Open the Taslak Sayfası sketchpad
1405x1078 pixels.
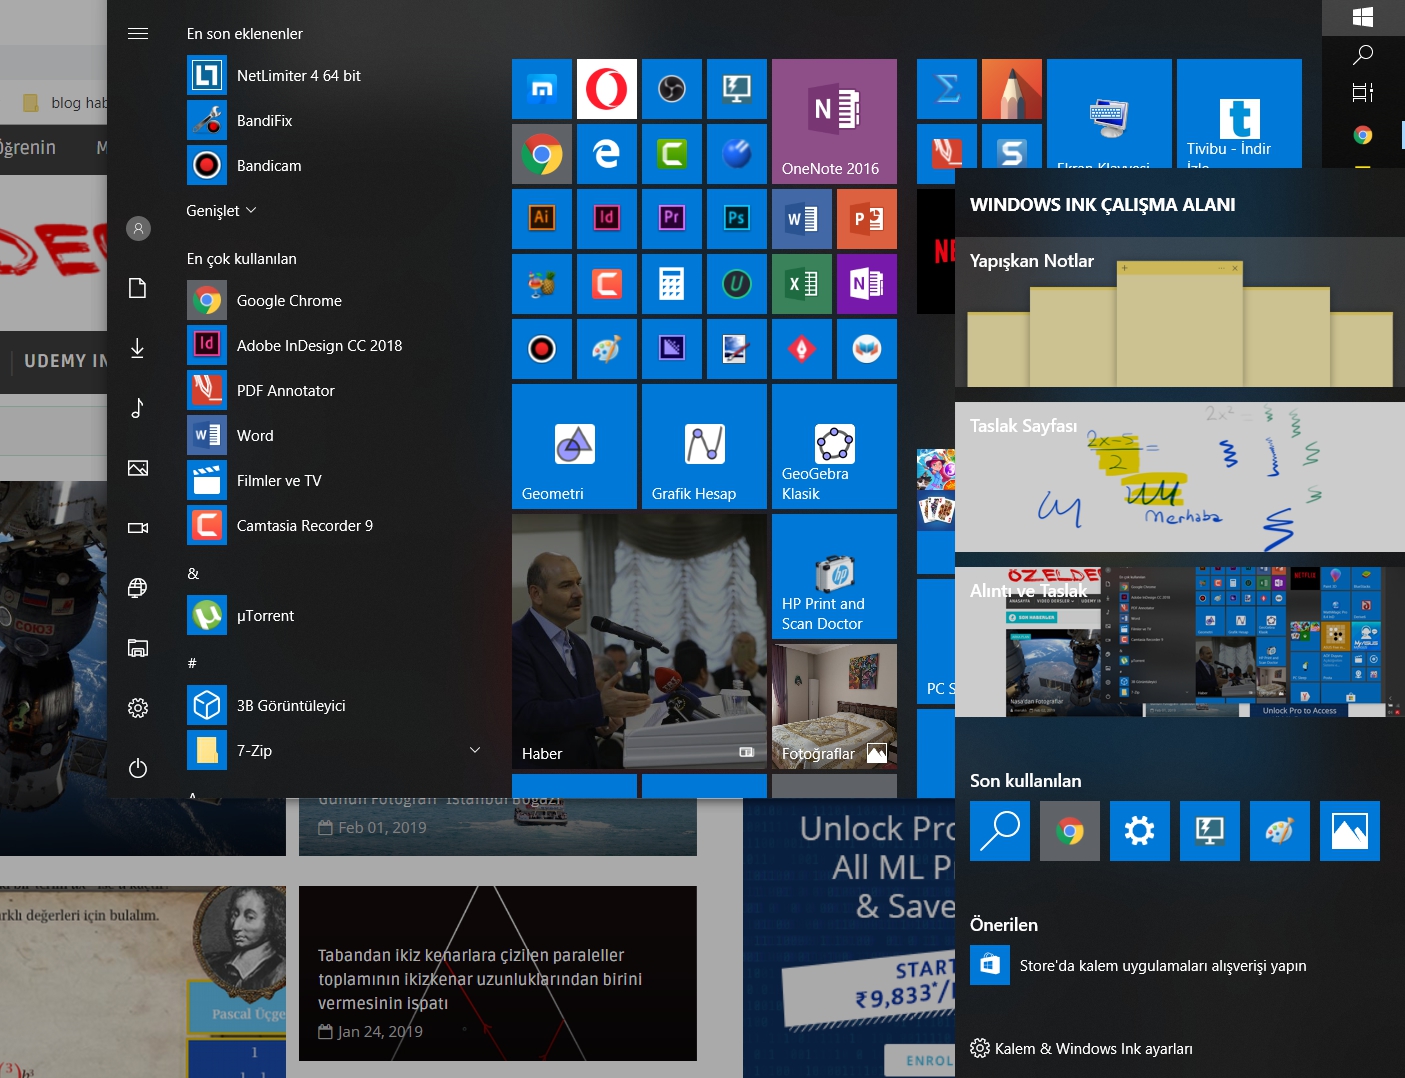pyautogui.click(x=1180, y=477)
